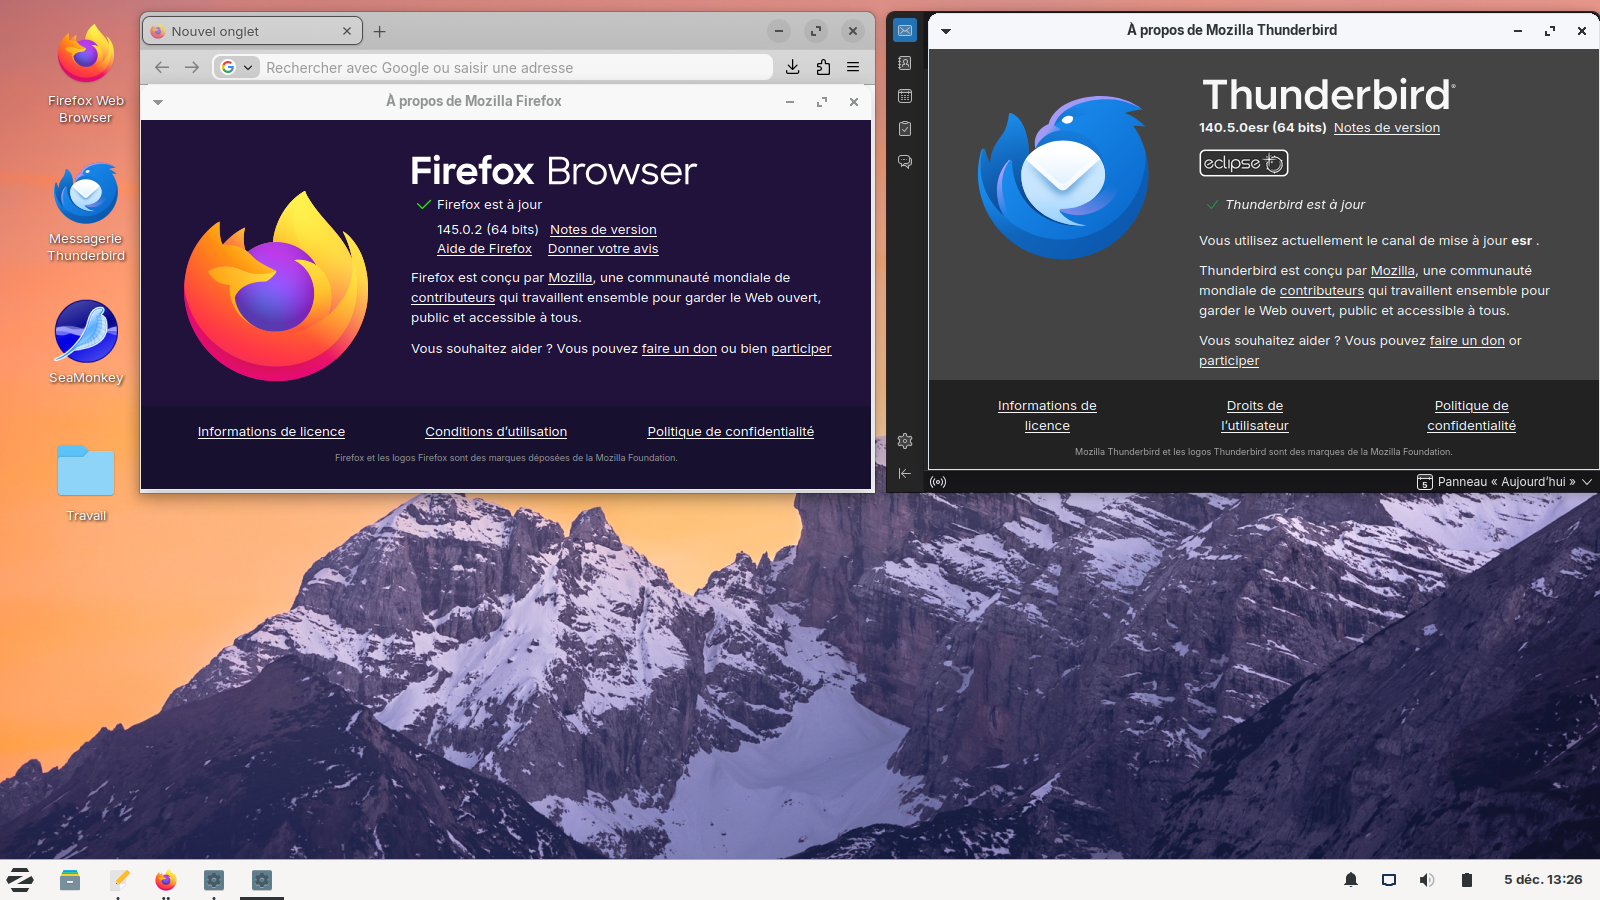Open the Mail space in Thunderbird sidebar
This screenshot has height=900, width=1600.
point(905,31)
